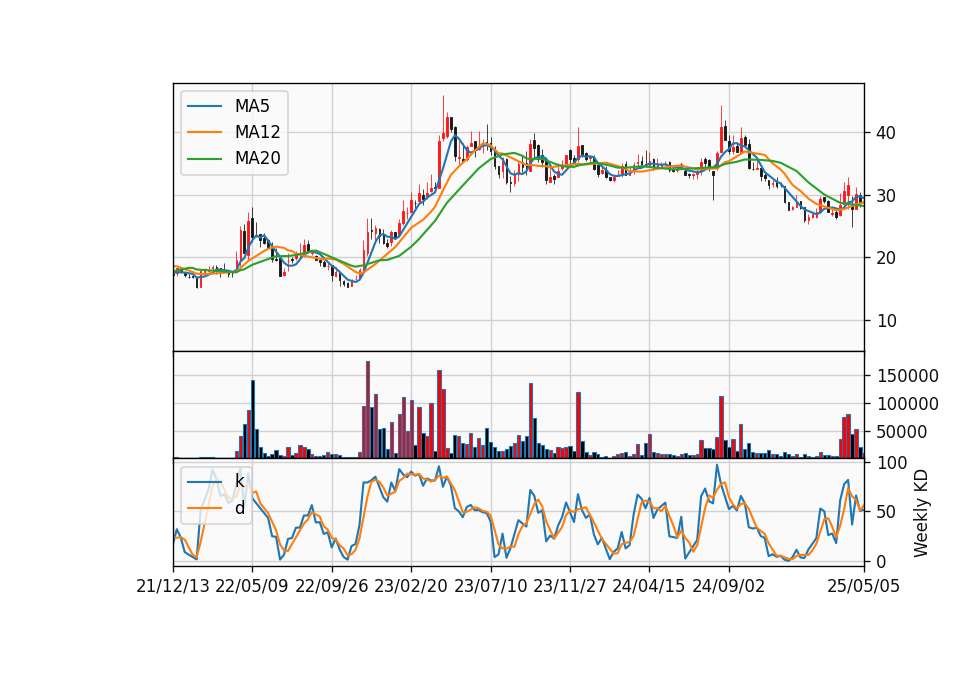Click the KD axis value 50

[x=886, y=512]
